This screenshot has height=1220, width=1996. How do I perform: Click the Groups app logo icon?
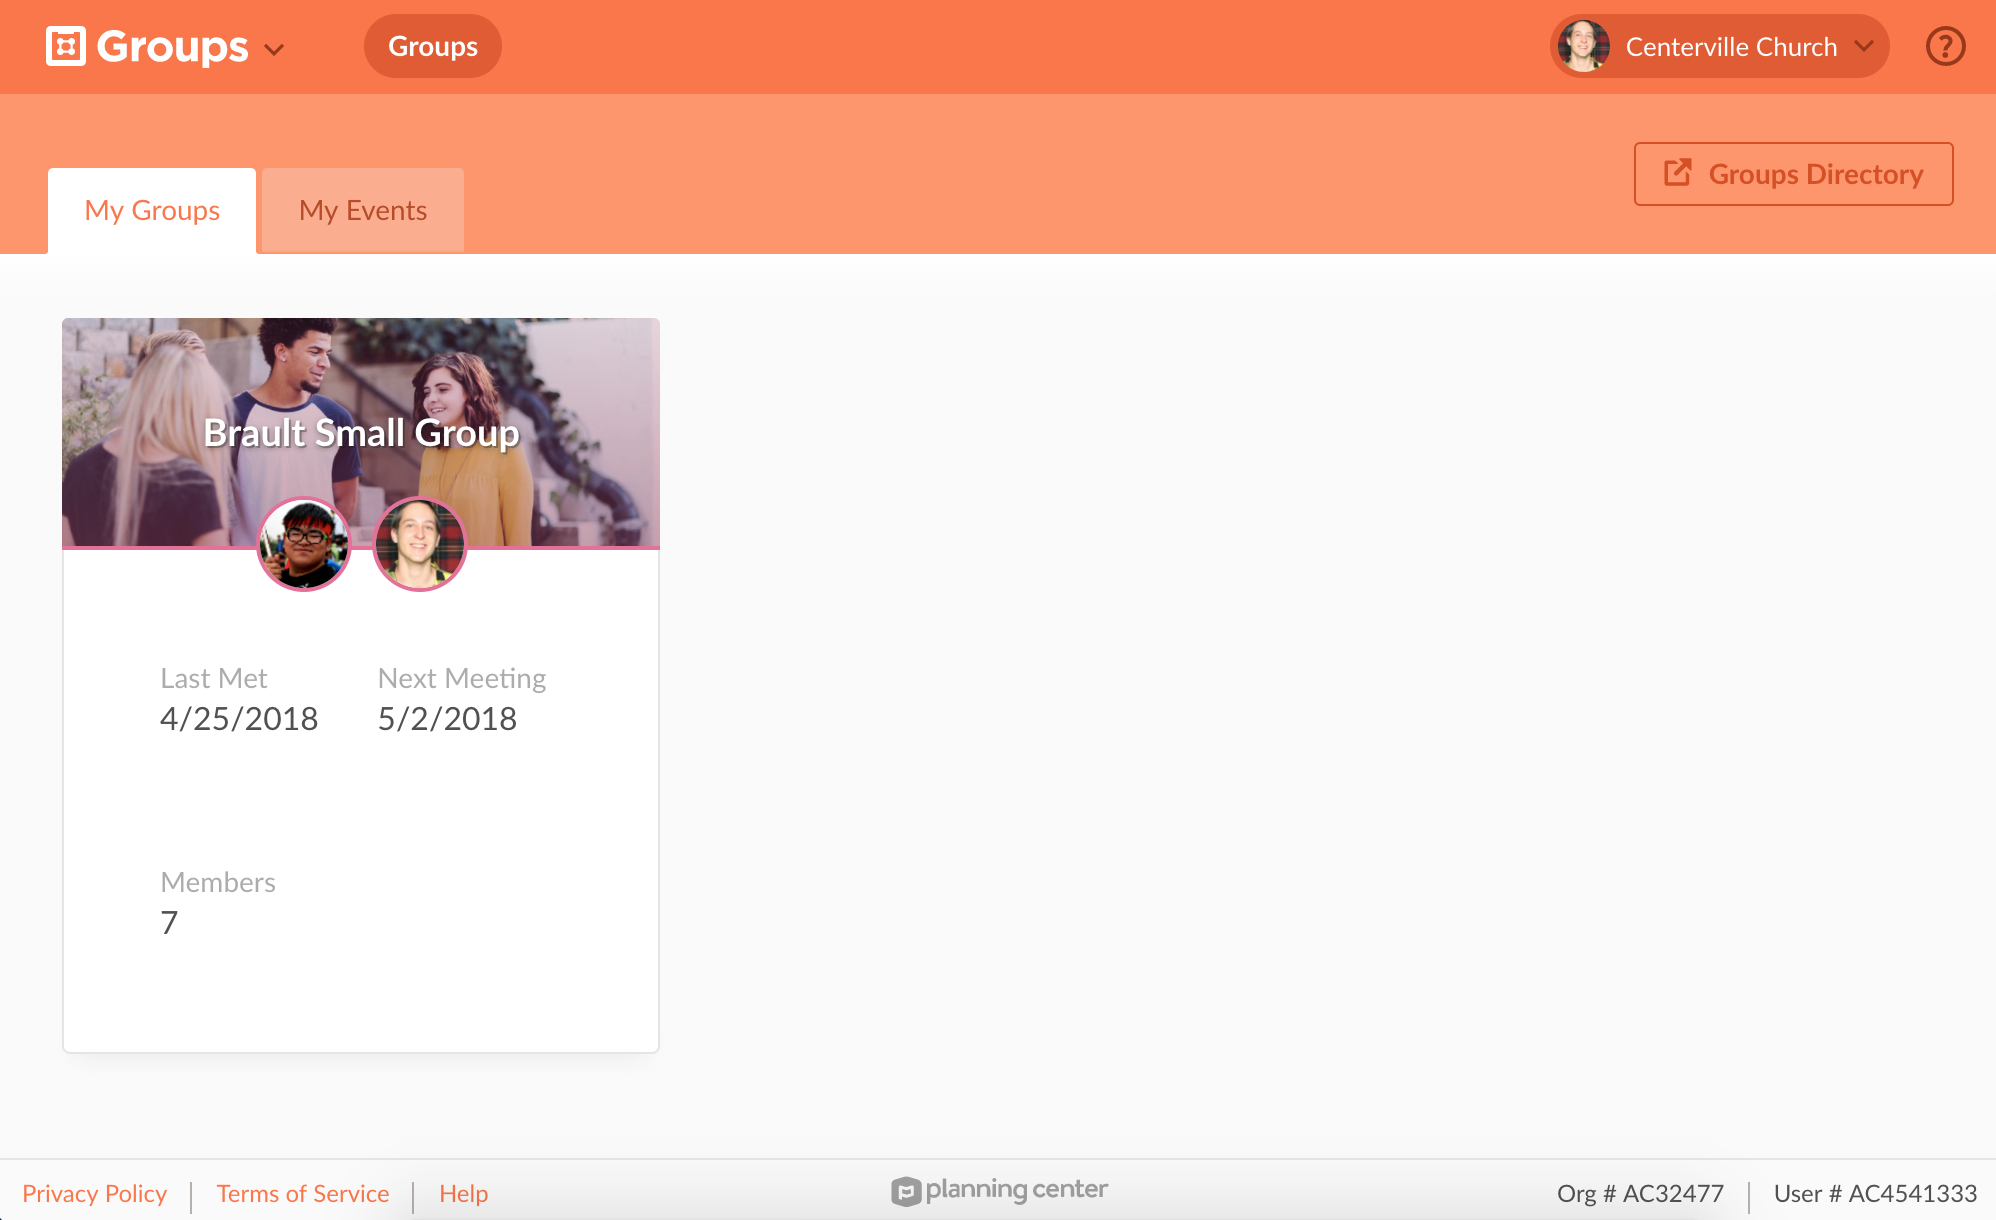pyautogui.click(x=64, y=45)
